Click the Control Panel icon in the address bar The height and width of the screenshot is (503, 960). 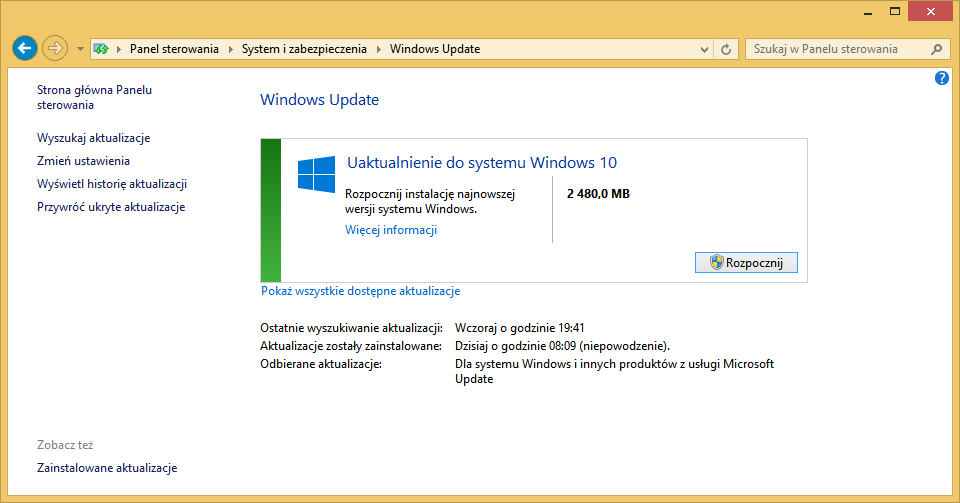pos(102,48)
